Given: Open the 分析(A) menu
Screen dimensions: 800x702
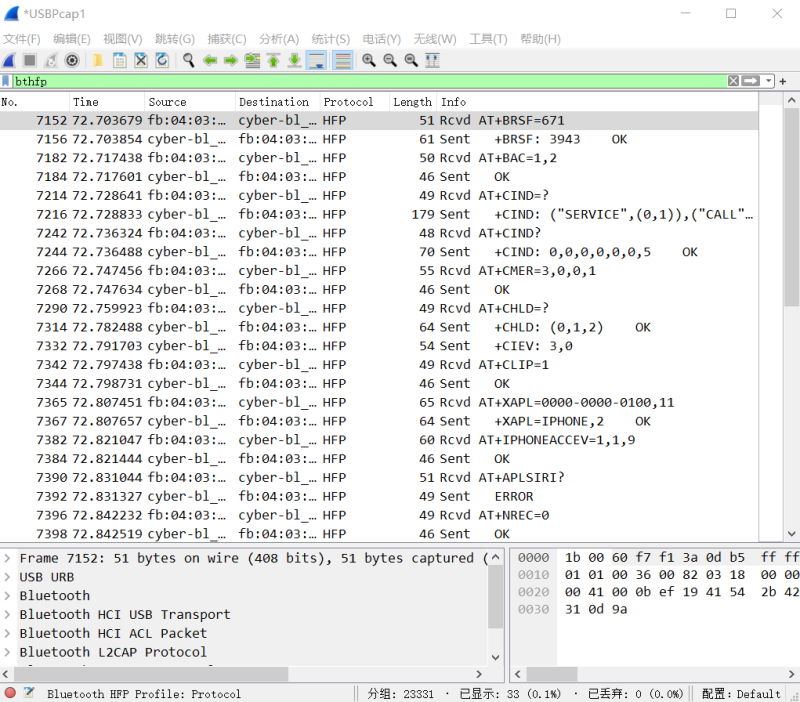Looking at the screenshot, I should 279,39.
